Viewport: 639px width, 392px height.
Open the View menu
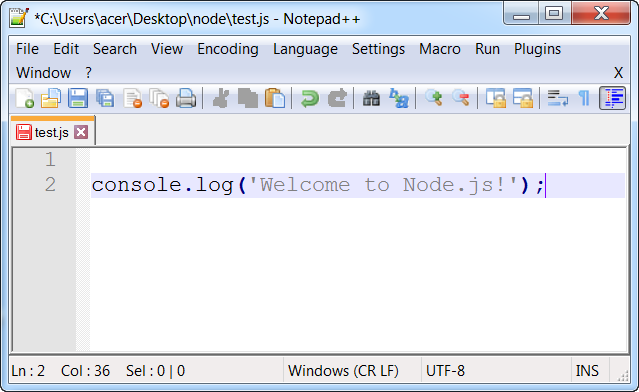[167, 49]
